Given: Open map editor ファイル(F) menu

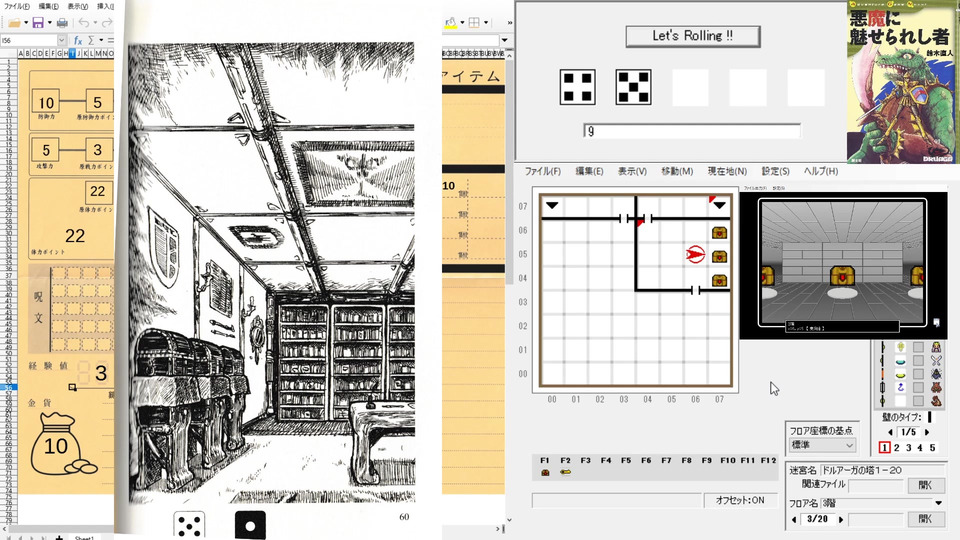Looking at the screenshot, I should [542, 171].
